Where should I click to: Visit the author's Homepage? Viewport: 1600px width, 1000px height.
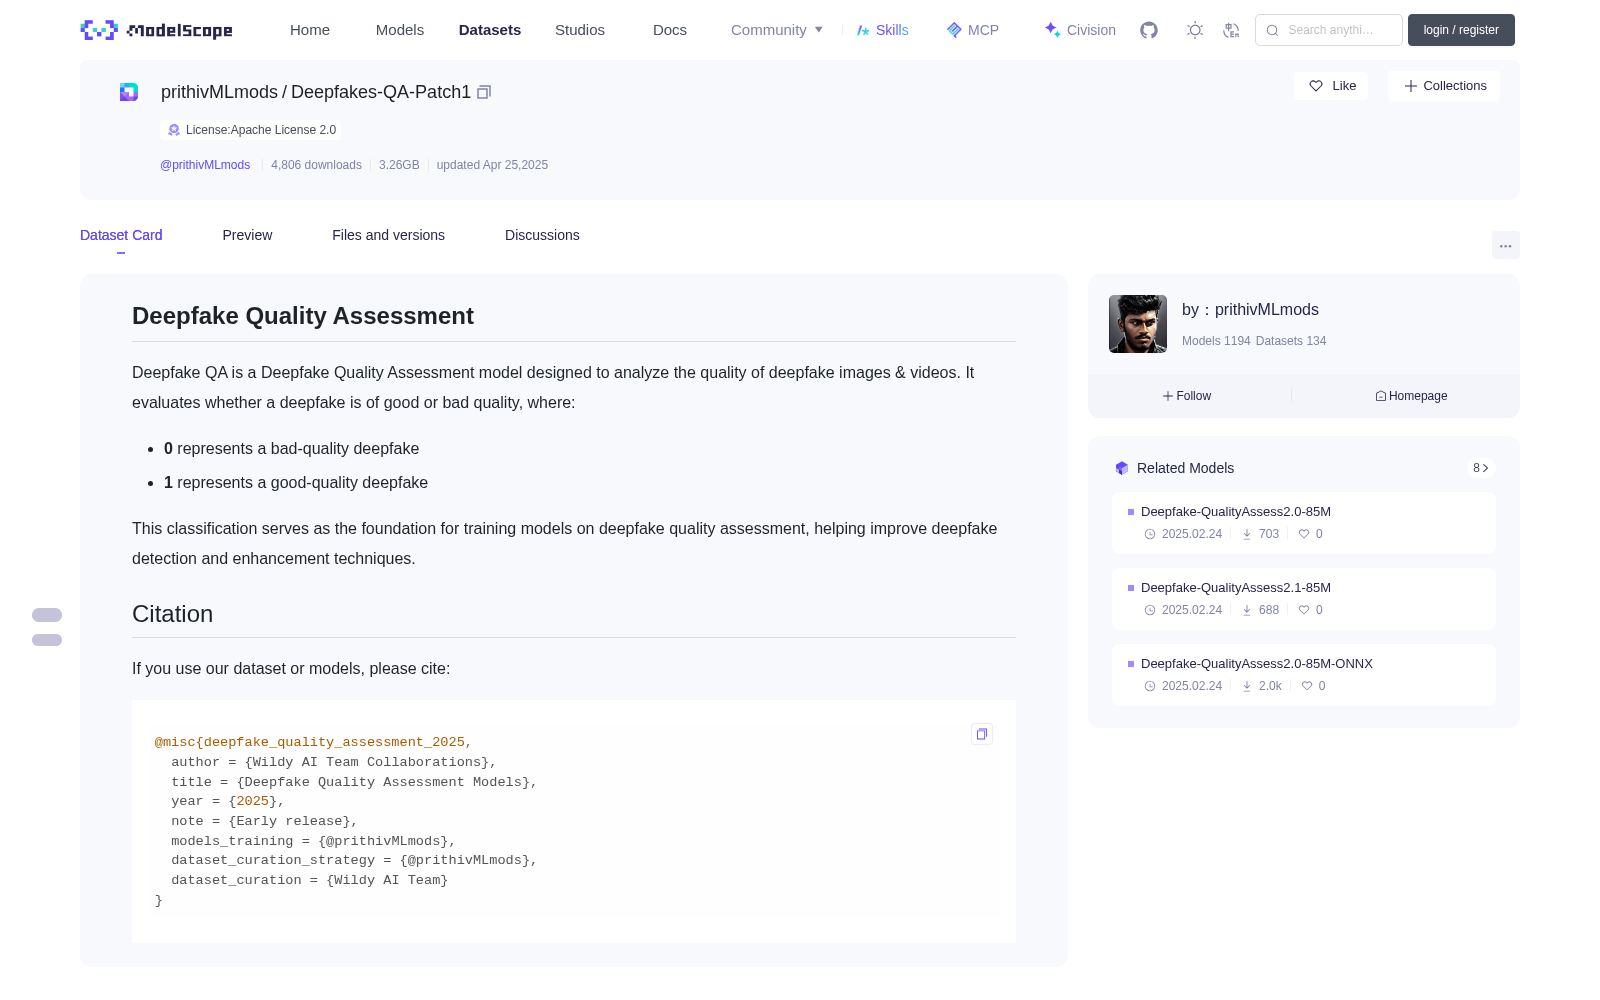pyautogui.click(x=1411, y=396)
